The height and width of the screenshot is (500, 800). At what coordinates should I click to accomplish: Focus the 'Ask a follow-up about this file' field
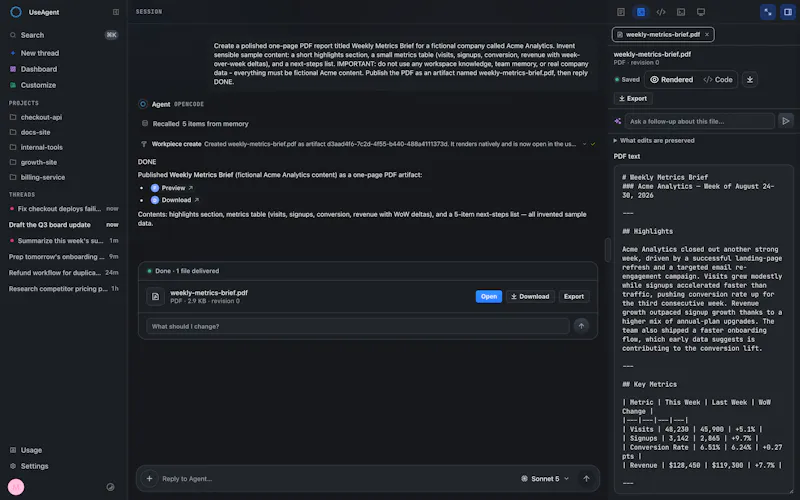tap(699, 121)
